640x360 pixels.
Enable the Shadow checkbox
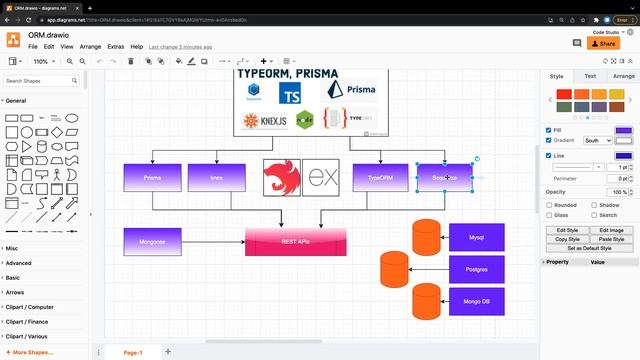click(x=594, y=205)
